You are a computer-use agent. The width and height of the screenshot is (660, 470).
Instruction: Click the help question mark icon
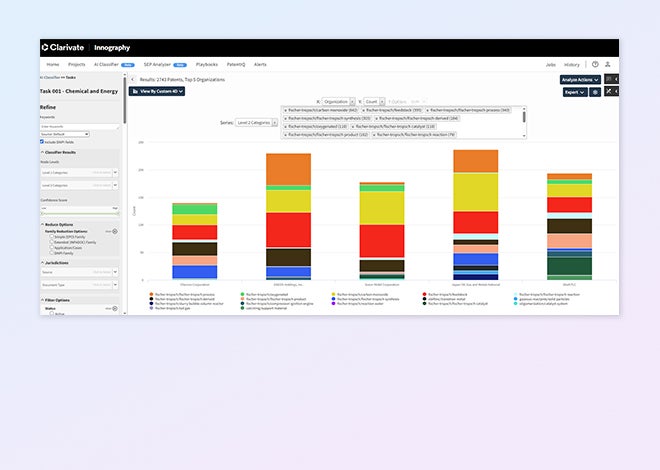[x=595, y=64]
